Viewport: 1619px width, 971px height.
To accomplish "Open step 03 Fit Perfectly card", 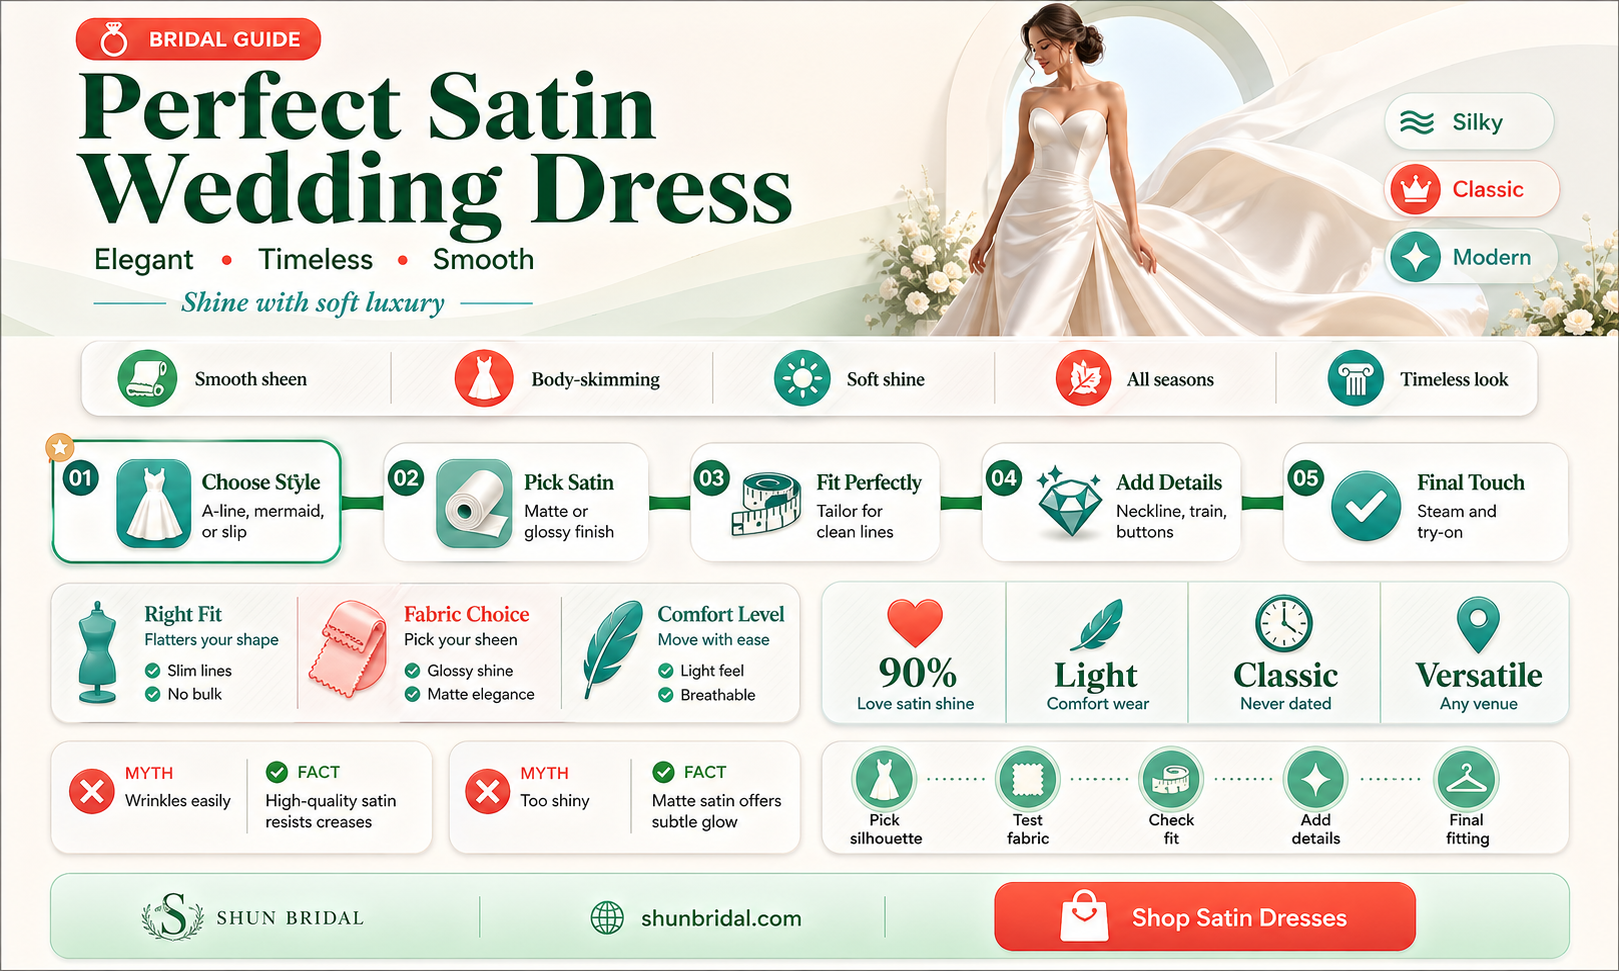I will (x=815, y=502).
